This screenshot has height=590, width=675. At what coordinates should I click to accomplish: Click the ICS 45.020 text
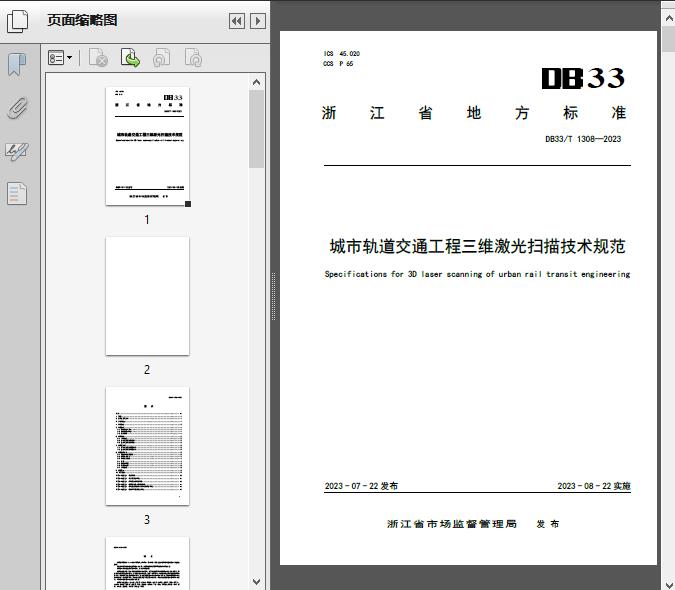point(341,54)
